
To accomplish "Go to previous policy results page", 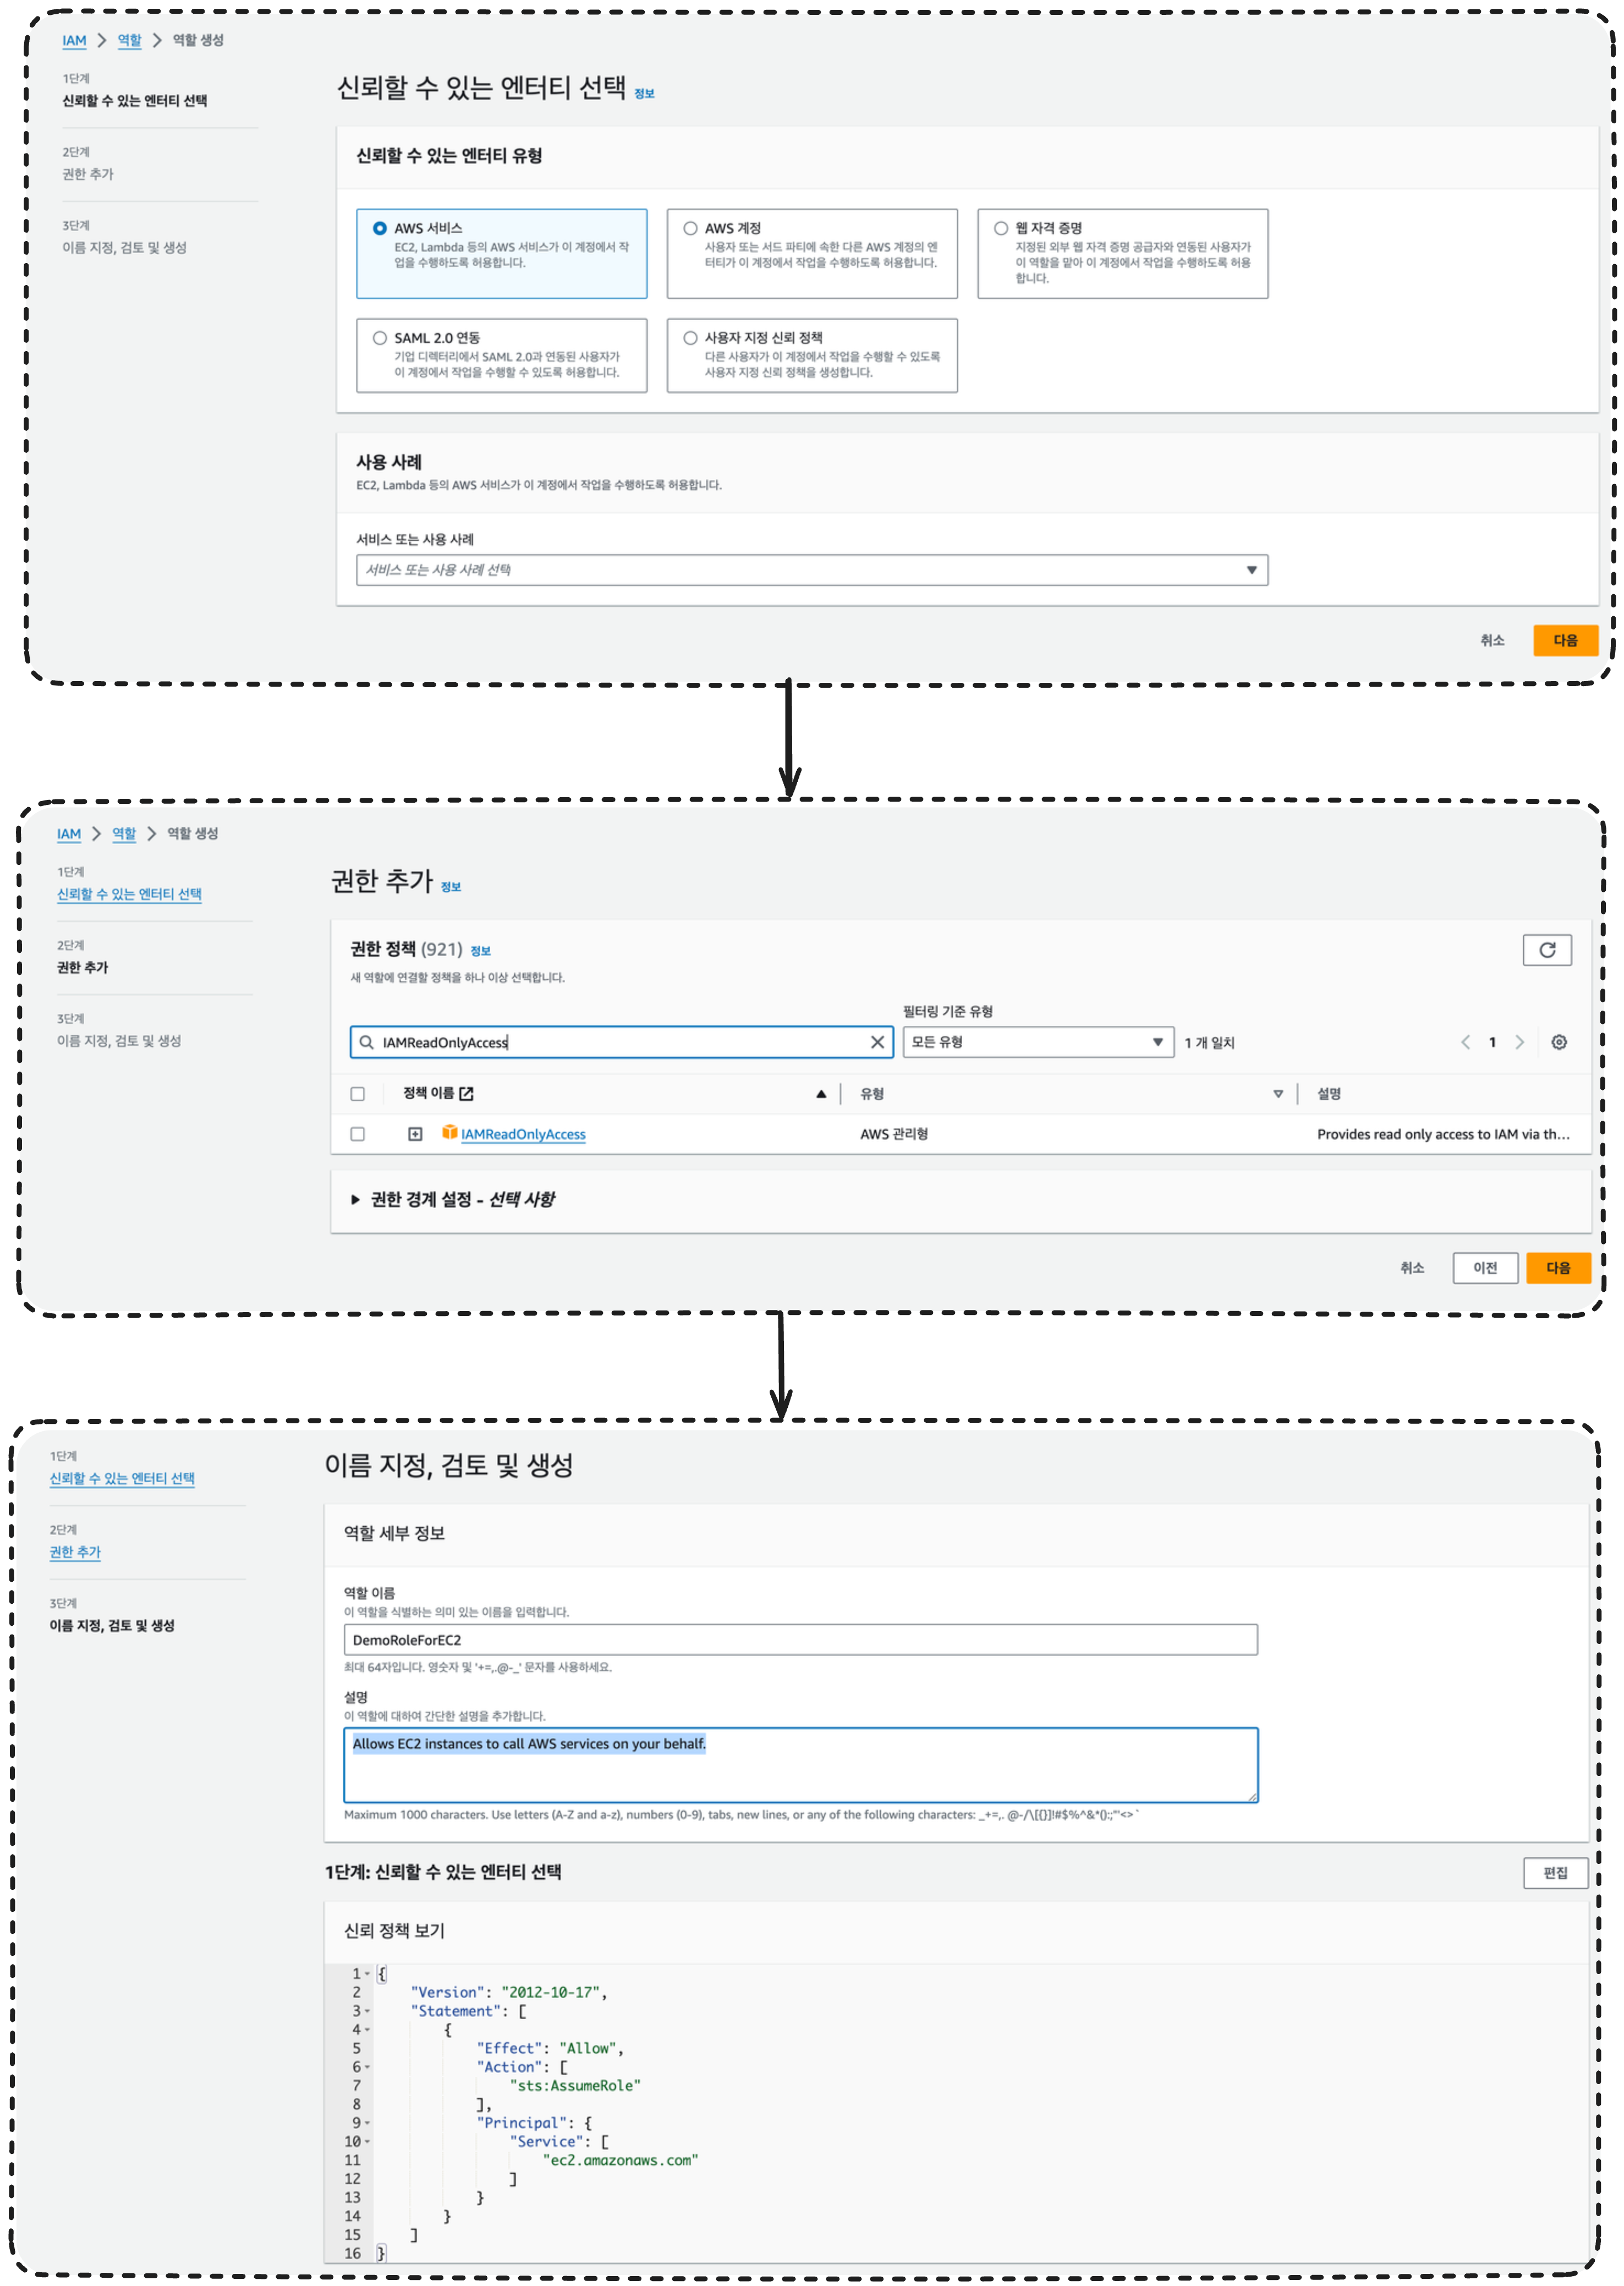I will (1465, 1042).
